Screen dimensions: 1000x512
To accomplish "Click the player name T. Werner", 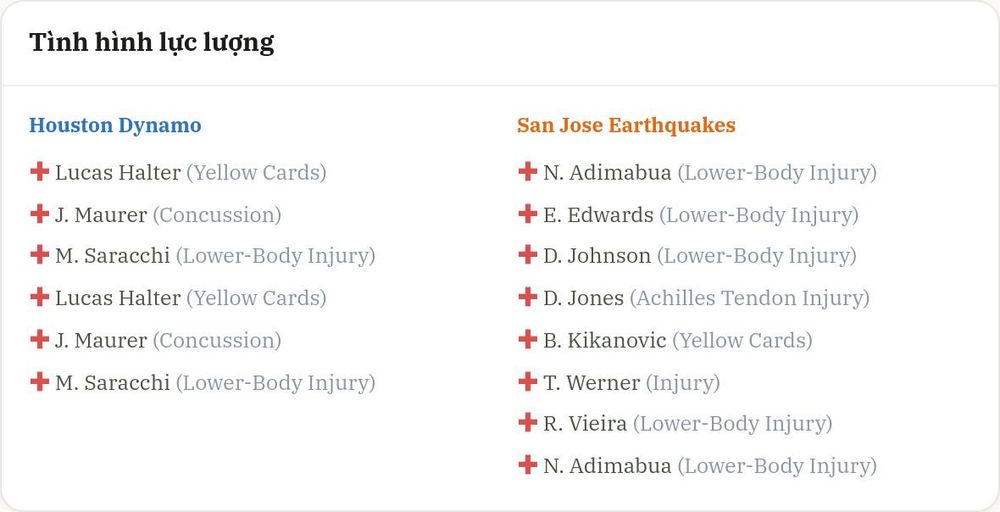I will [x=592, y=383].
